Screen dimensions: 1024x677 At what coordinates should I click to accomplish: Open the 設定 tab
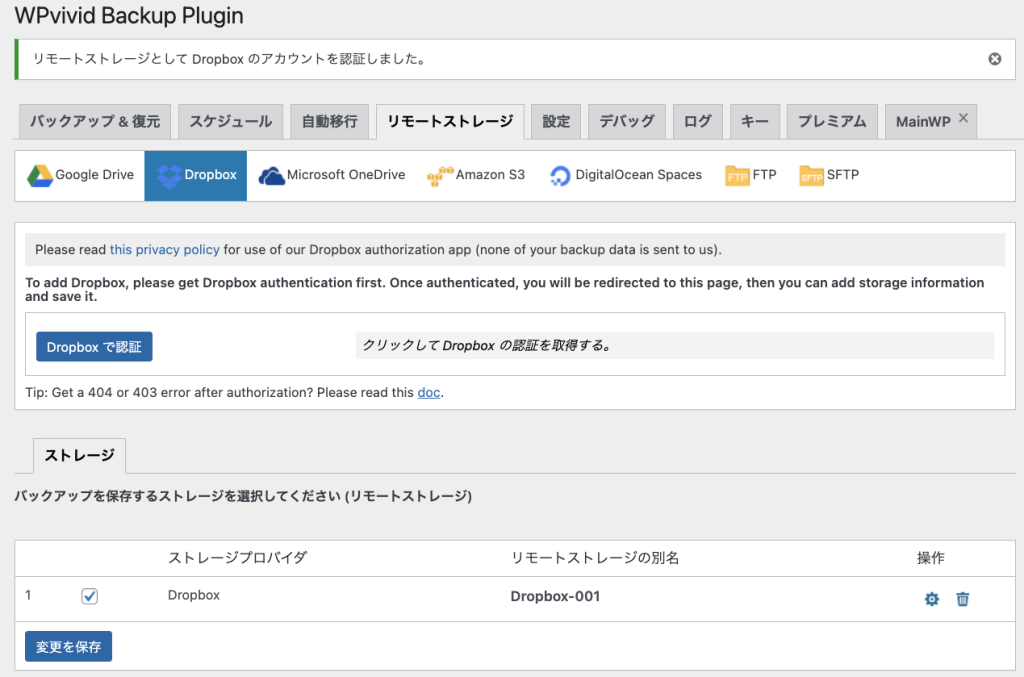(555, 120)
